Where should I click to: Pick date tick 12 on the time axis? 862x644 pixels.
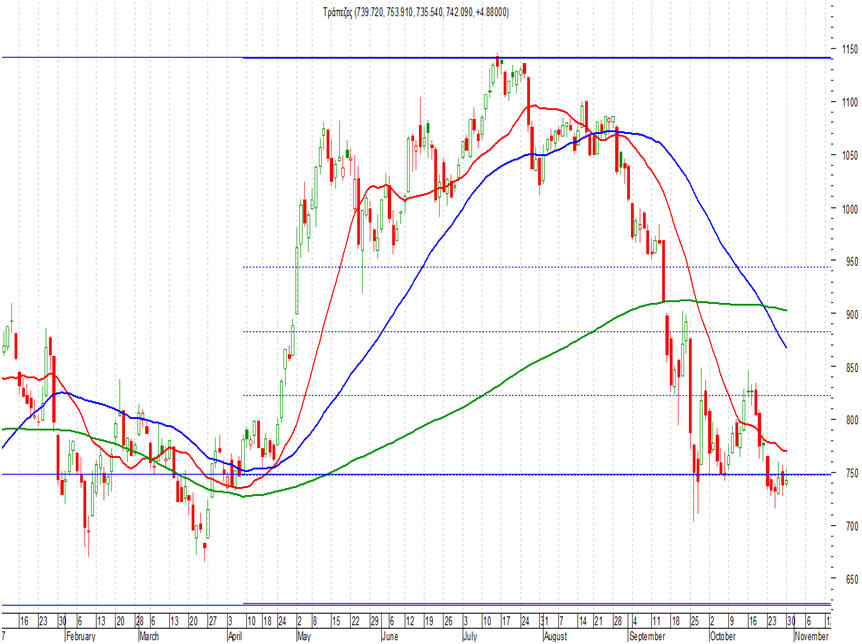click(410, 621)
